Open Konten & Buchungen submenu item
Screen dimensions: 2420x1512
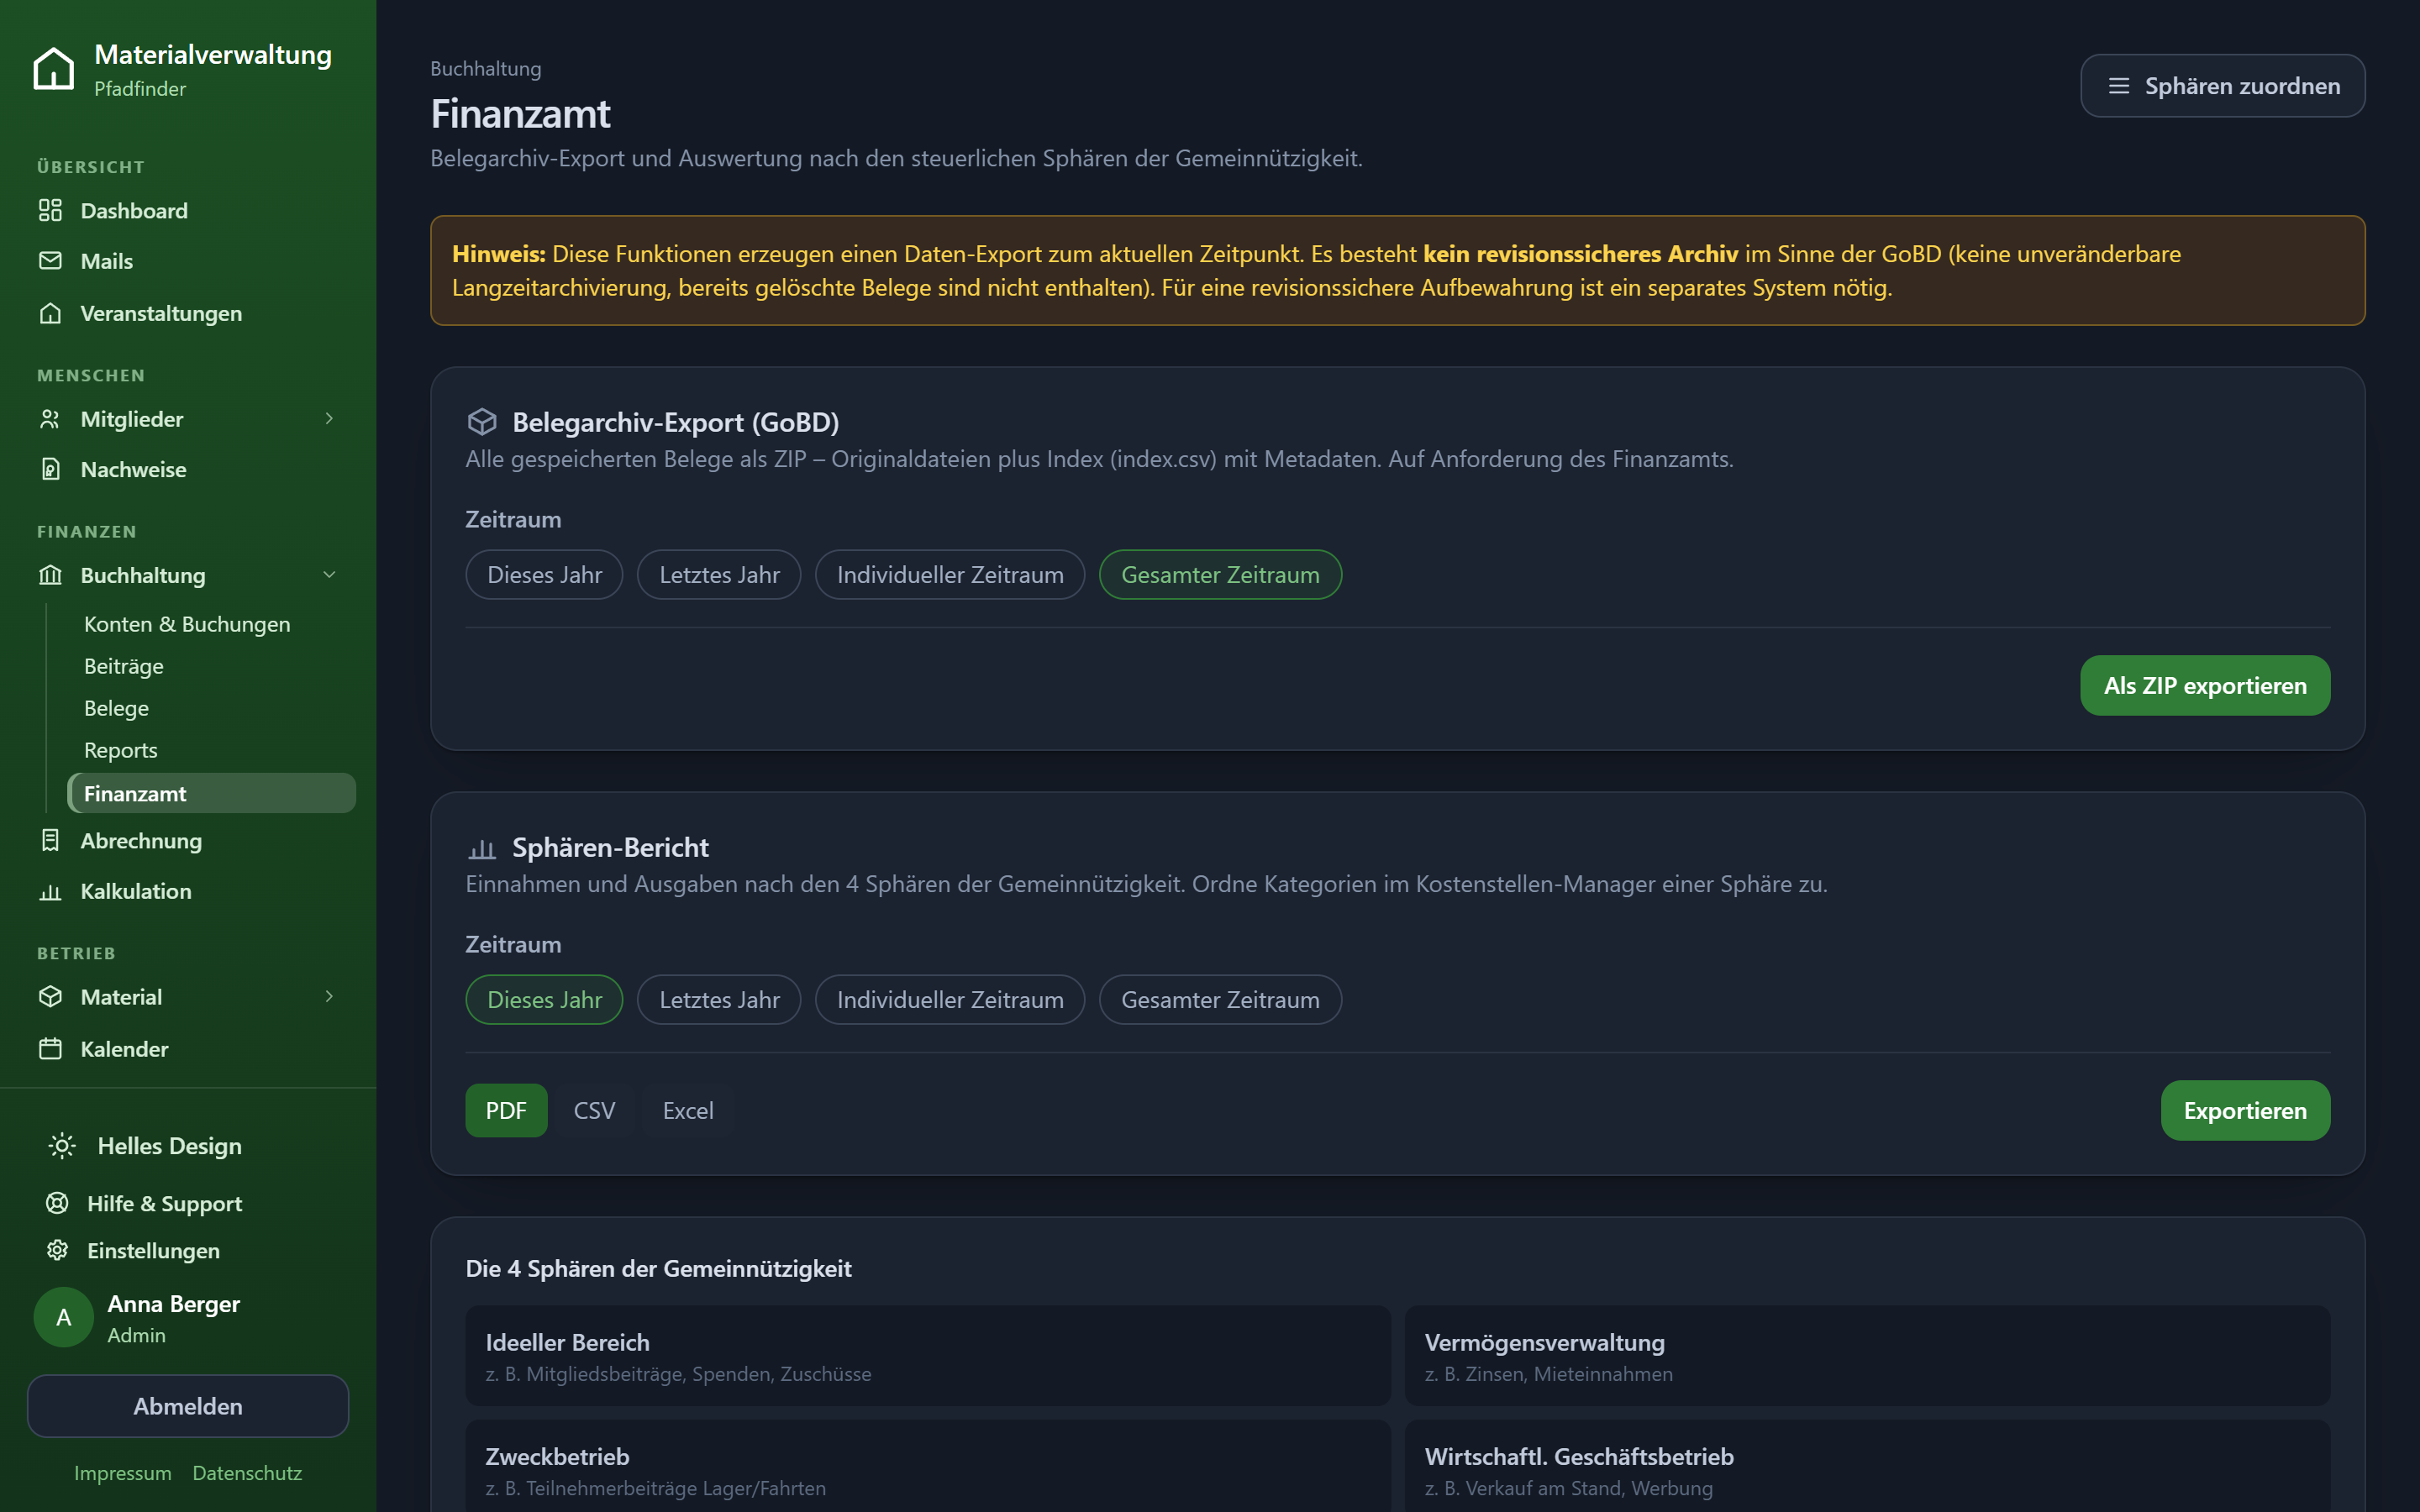(187, 624)
